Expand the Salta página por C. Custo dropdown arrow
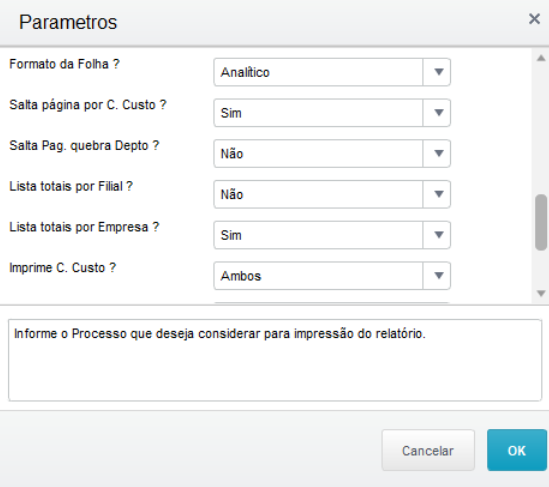Screen dimensions: 549x487 coord(437,113)
